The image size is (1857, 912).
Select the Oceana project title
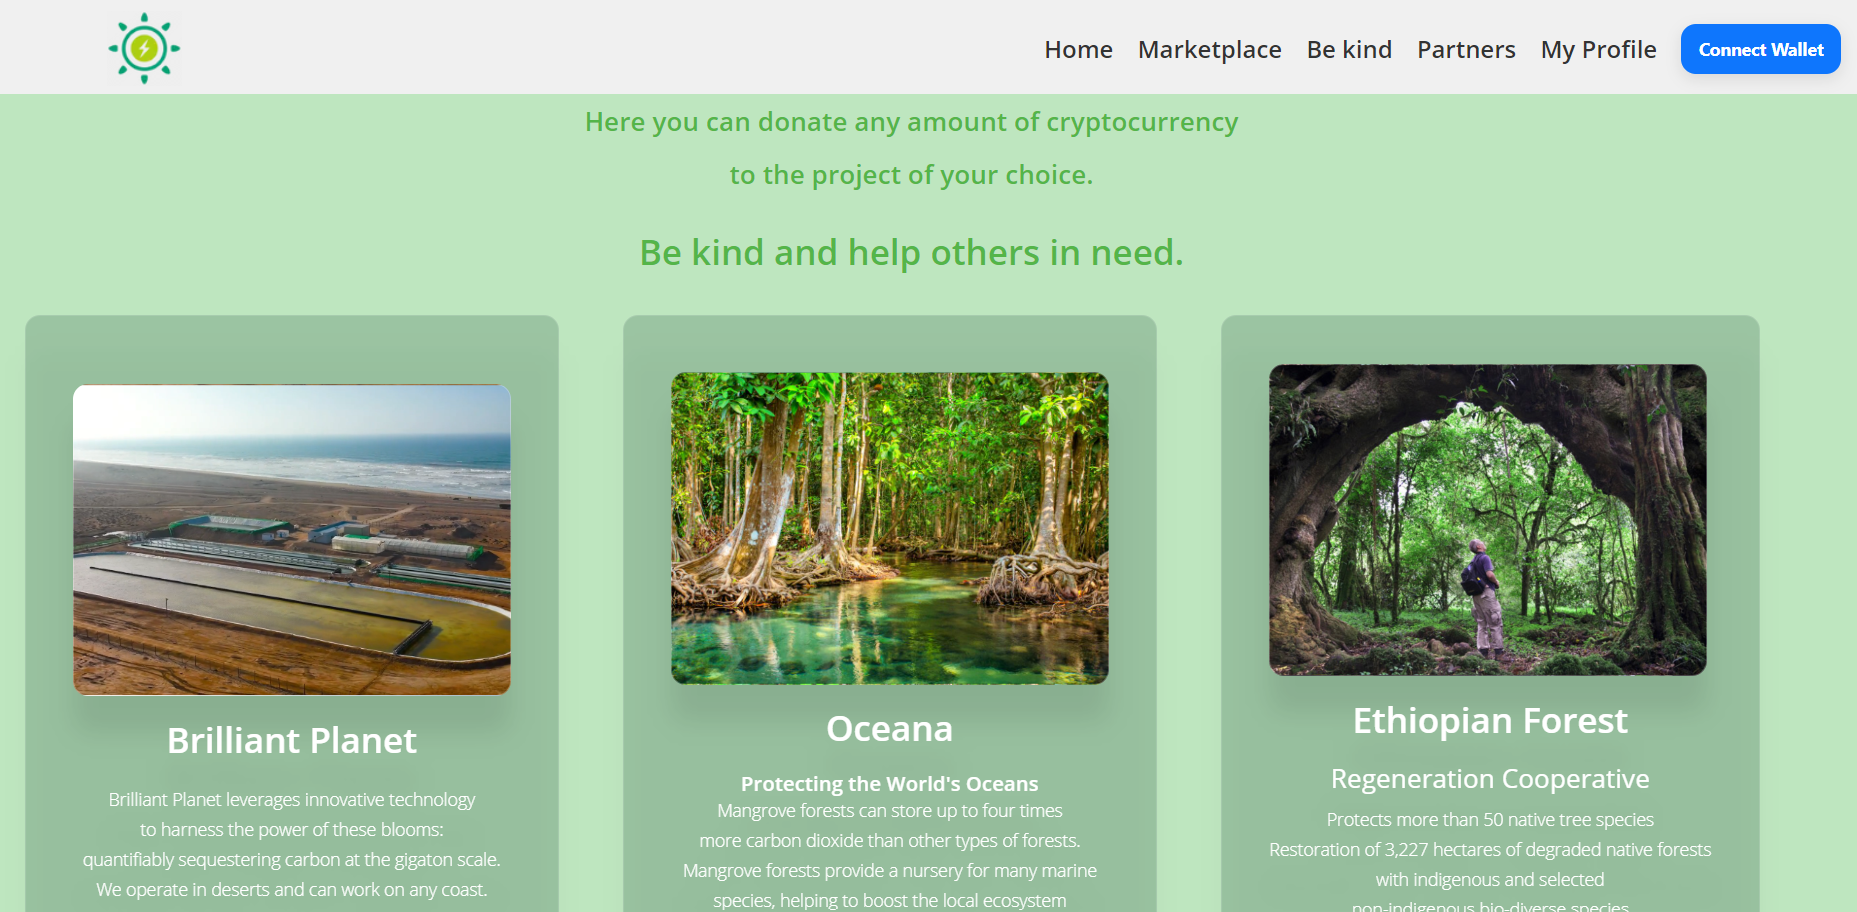coord(890,728)
